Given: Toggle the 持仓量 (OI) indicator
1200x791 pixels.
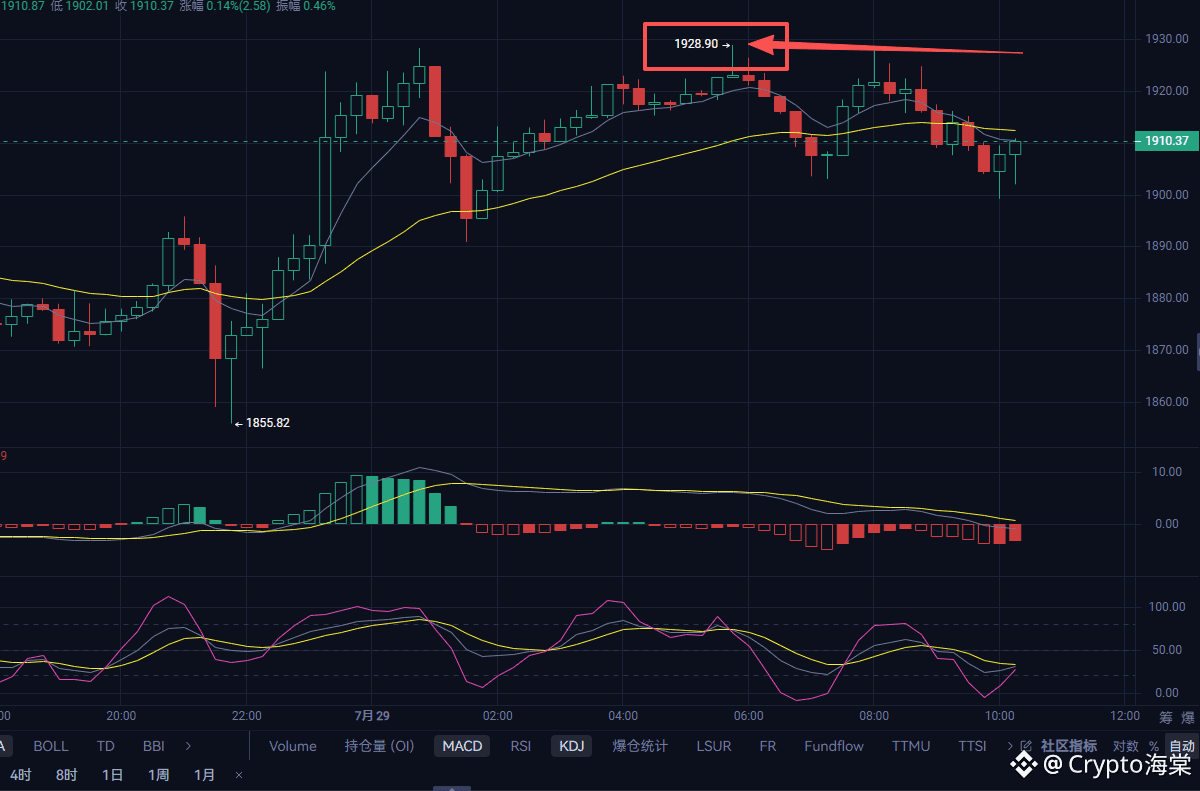Looking at the screenshot, I should tap(379, 746).
